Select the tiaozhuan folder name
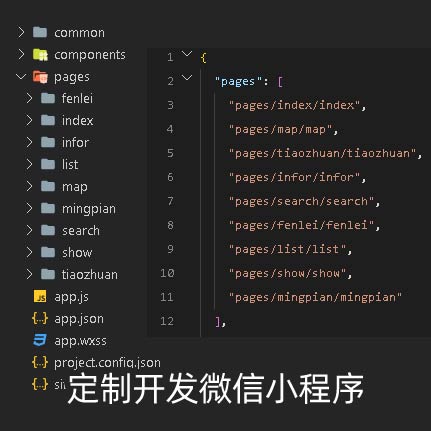This screenshot has height=431, width=431. point(90,274)
